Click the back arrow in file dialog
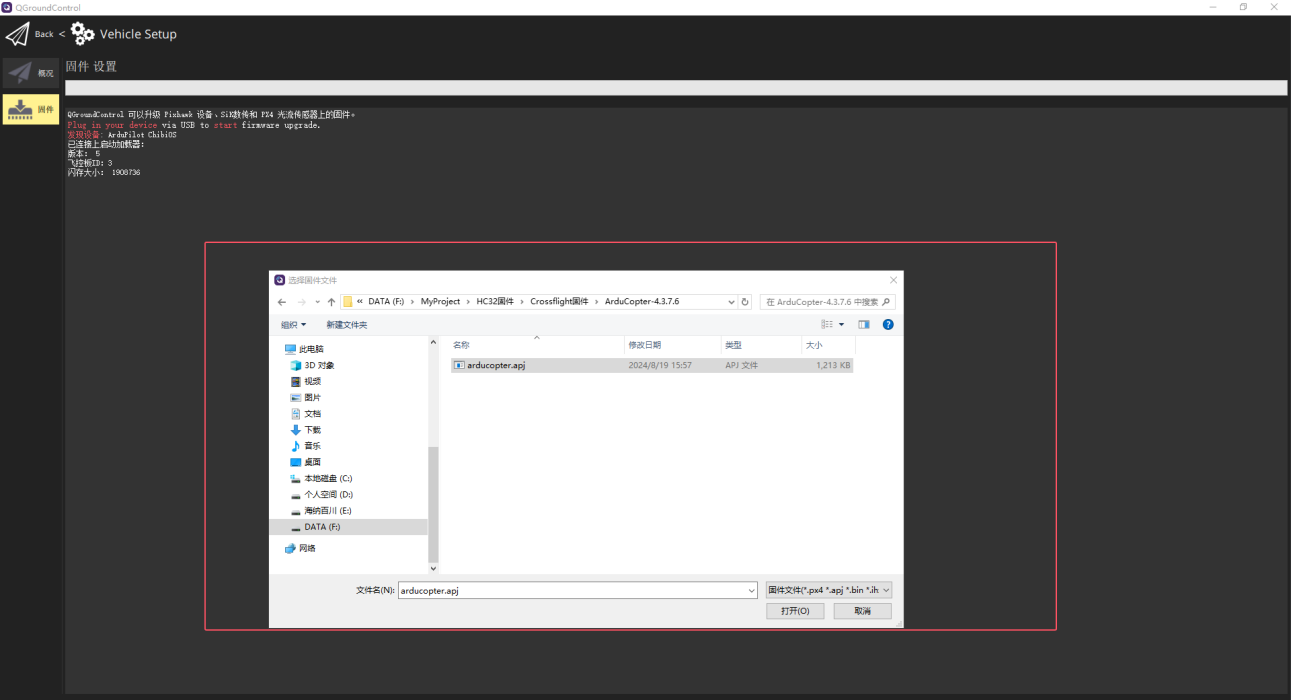Screen dimensions: 1291x700 [x=282, y=302]
